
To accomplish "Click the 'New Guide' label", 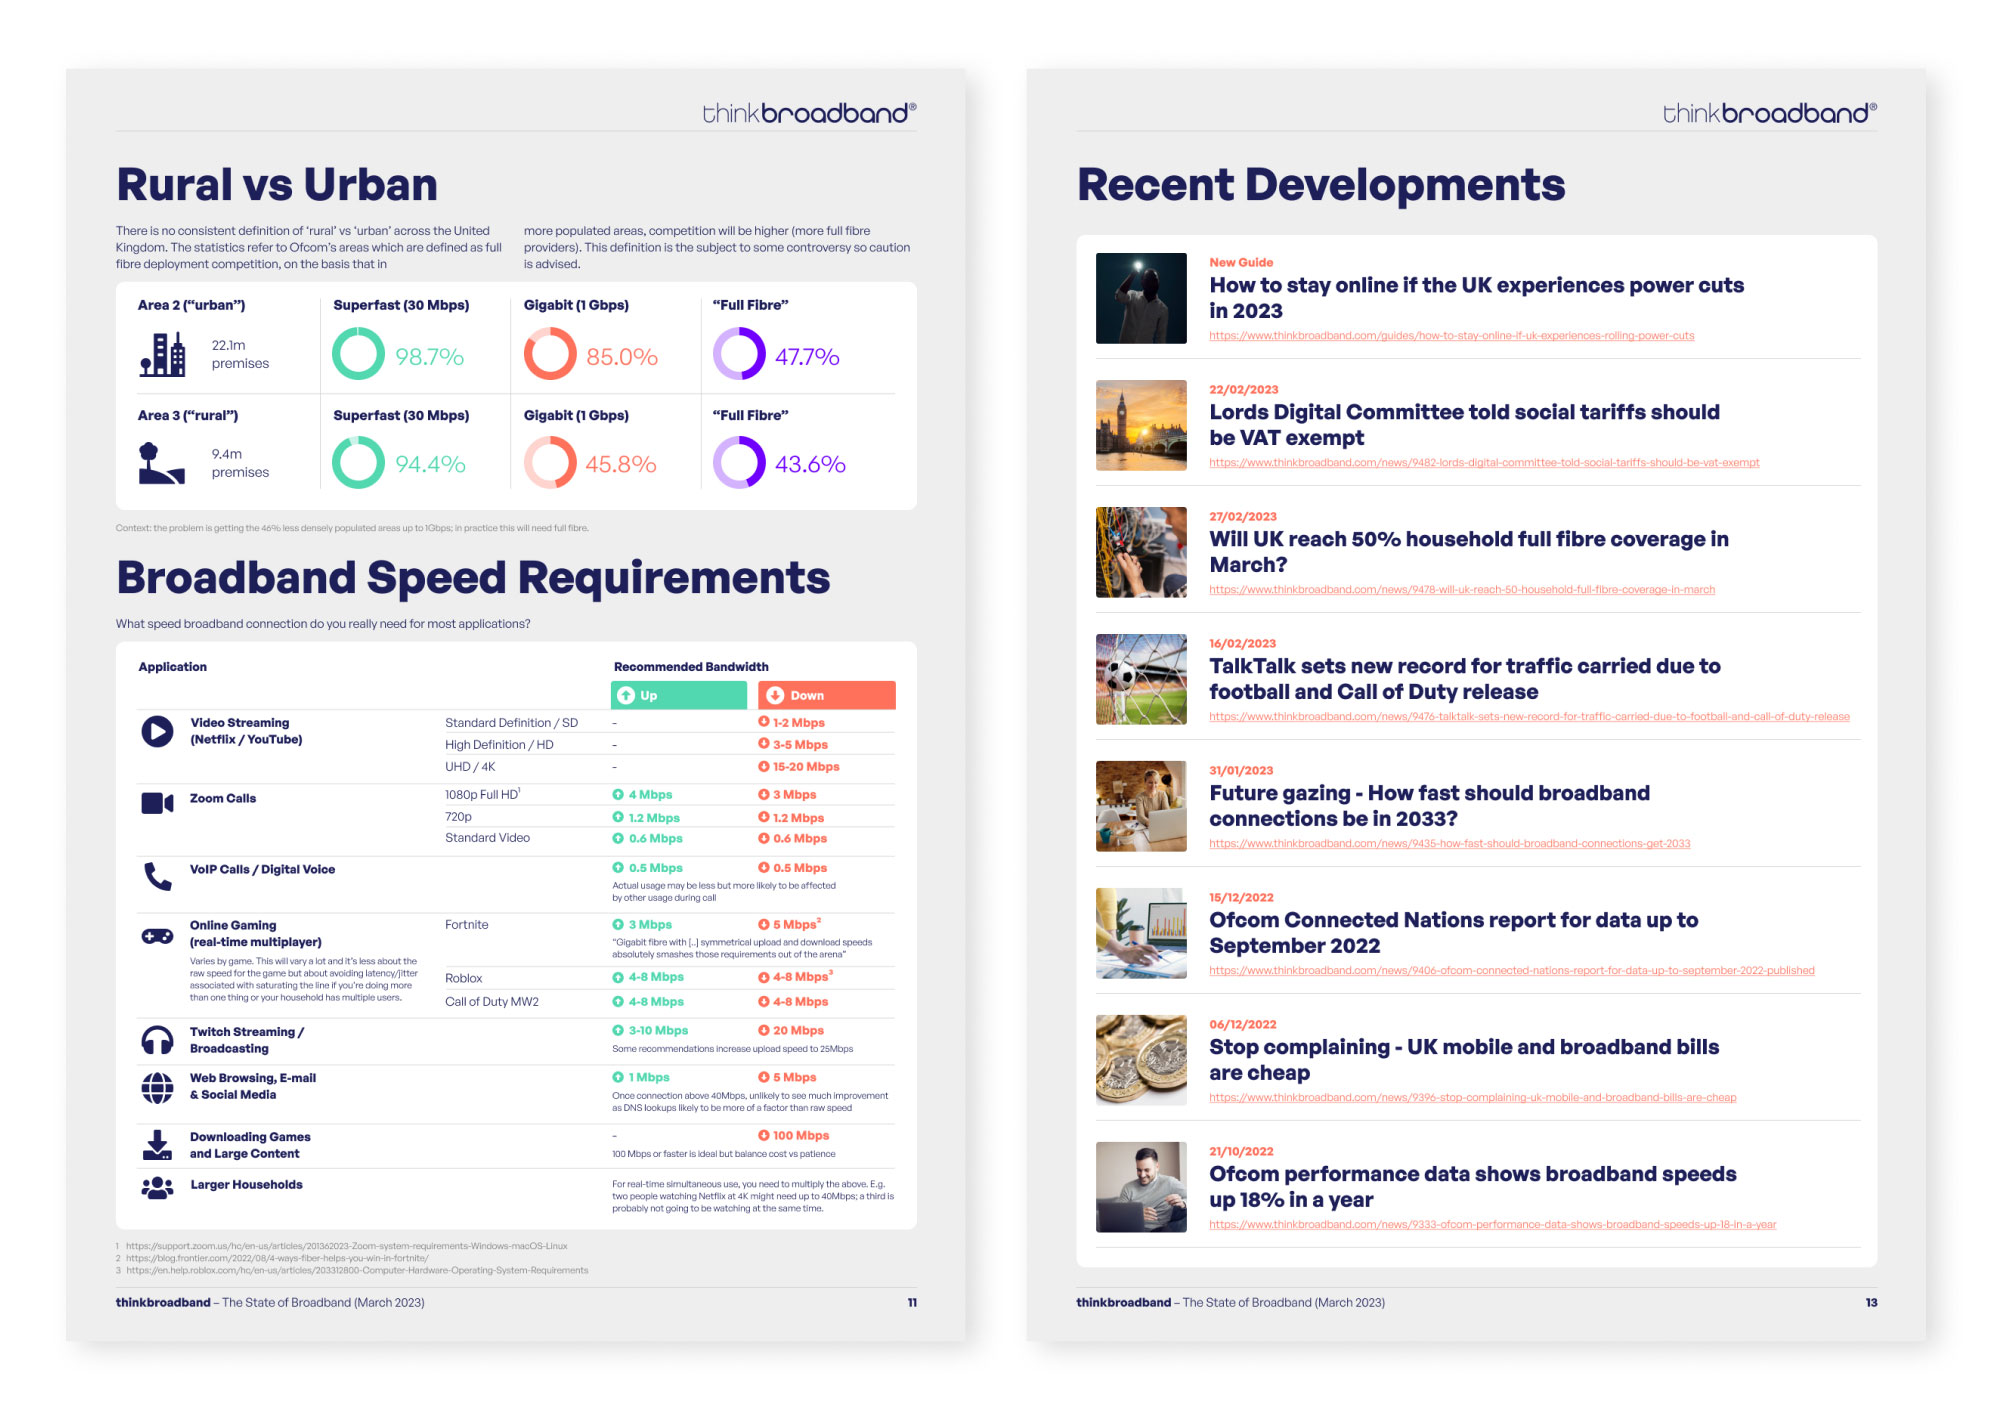I will [x=1241, y=263].
